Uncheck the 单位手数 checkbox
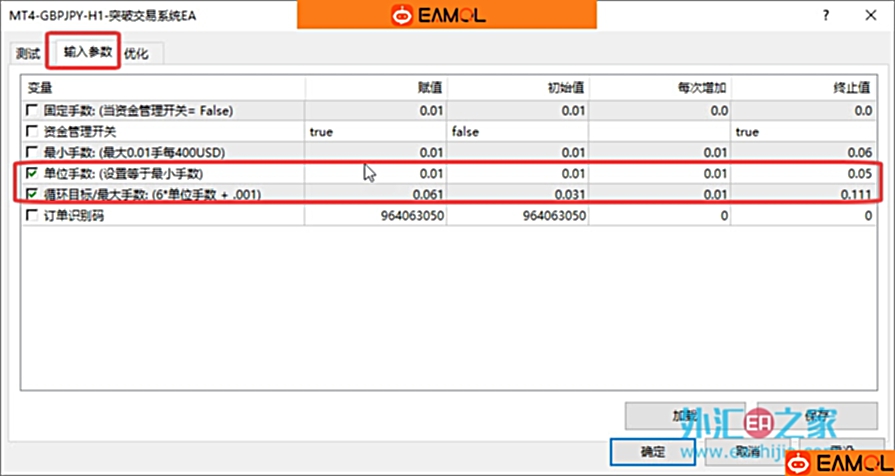 pyautogui.click(x=33, y=174)
